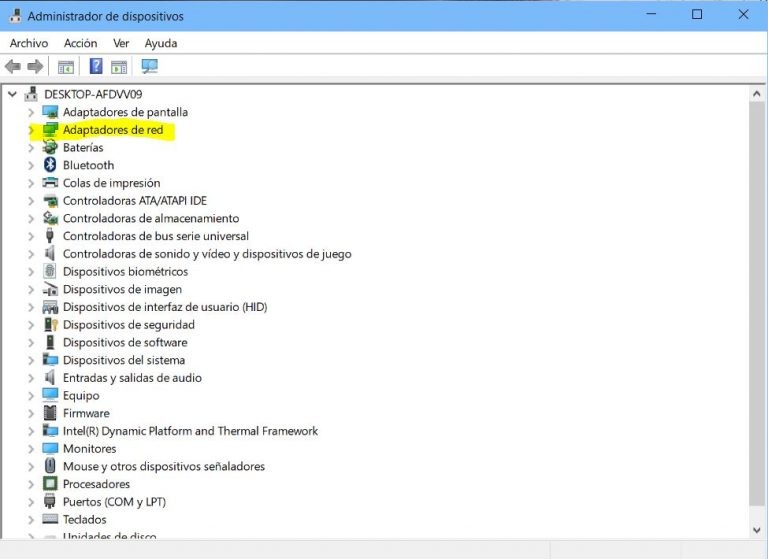Click the scrollbar down arrow

pyautogui.click(x=756, y=530)
